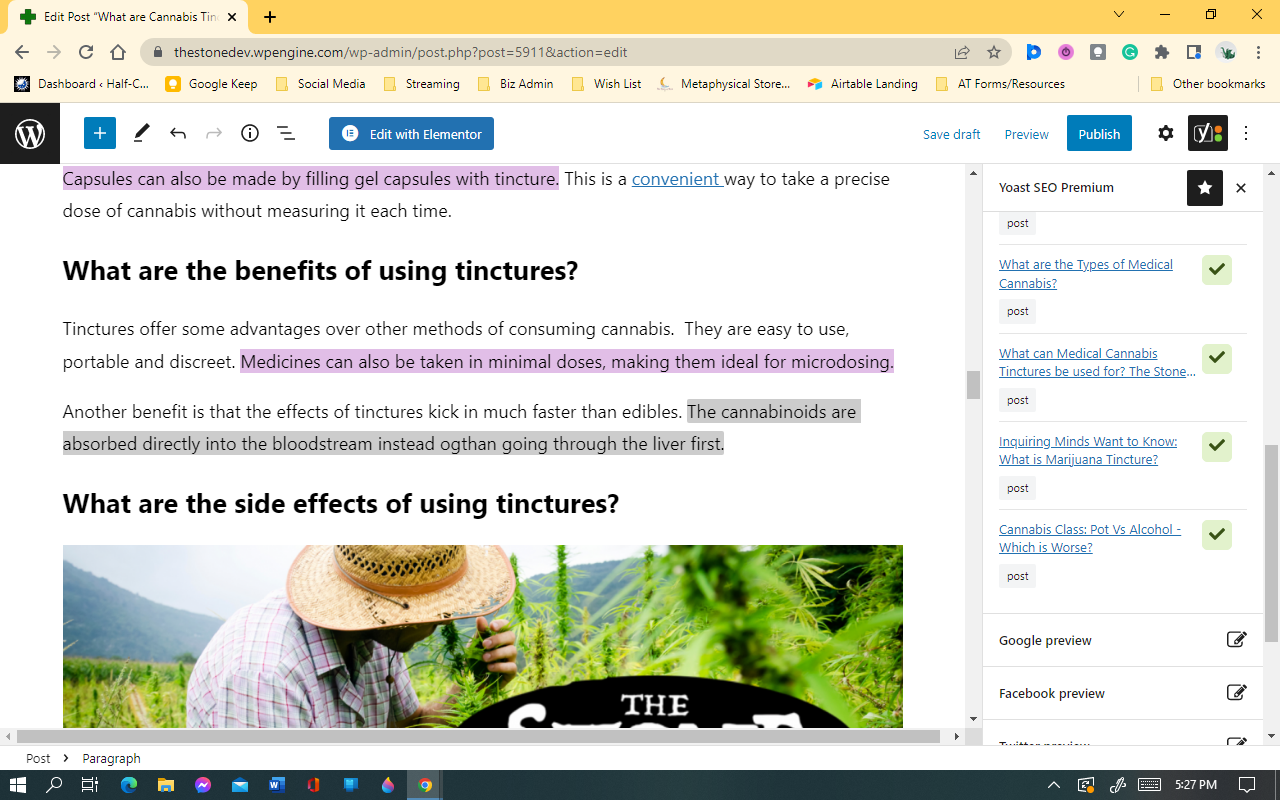Image resolution: width=1280 pixels, height=800 pixels.
Task: Open Streaming bookmarks folder
Action: [x=421, y=84]
